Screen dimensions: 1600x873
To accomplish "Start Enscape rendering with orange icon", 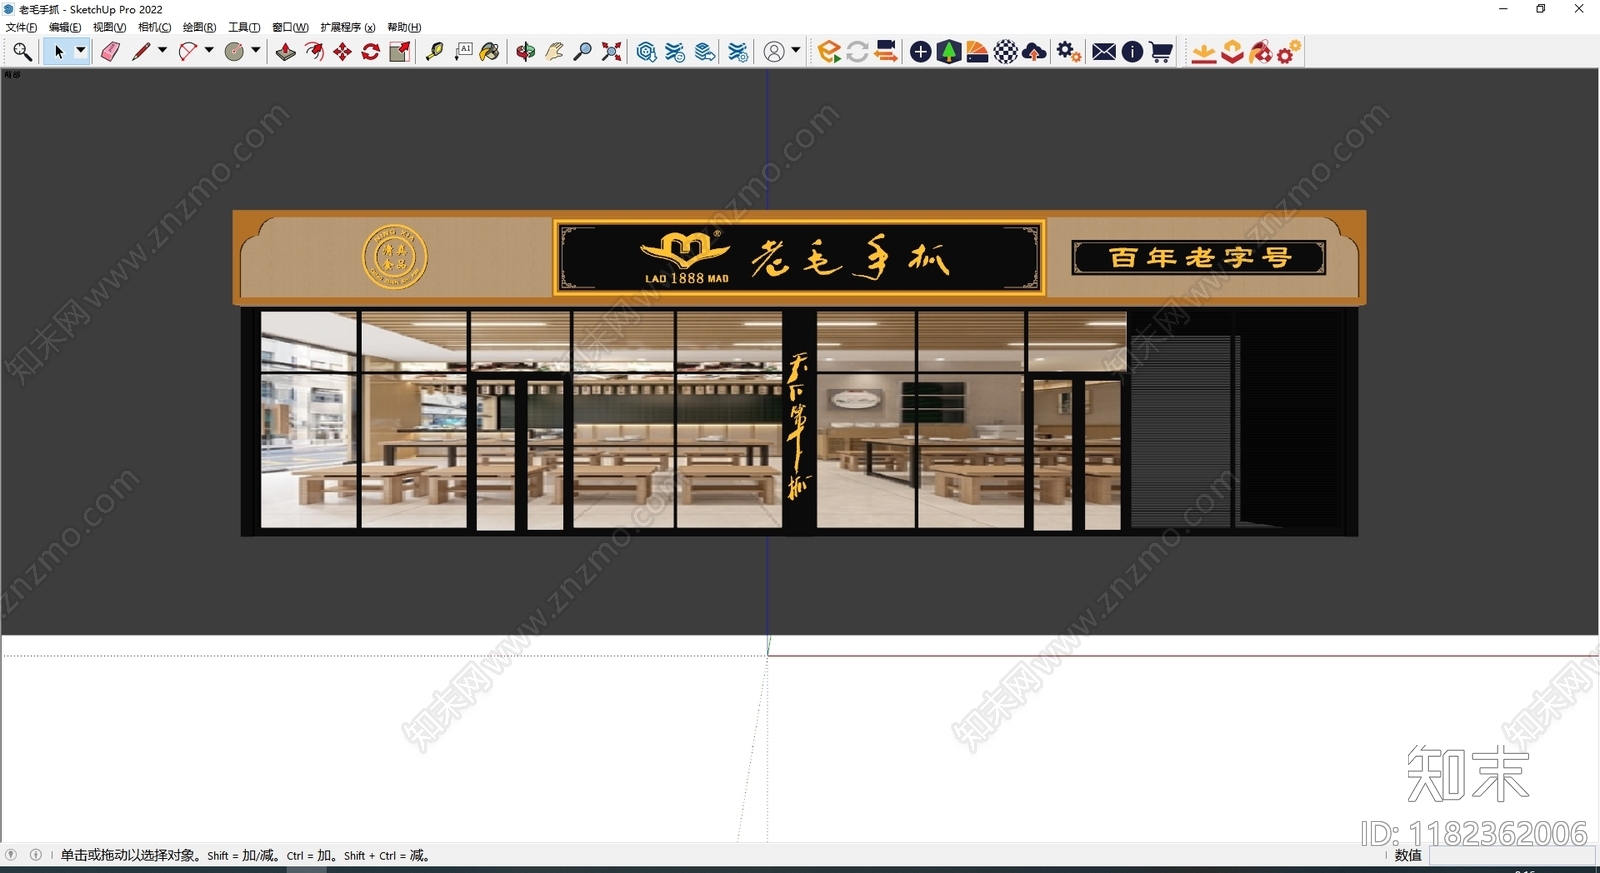I will (x=829, y=52).
